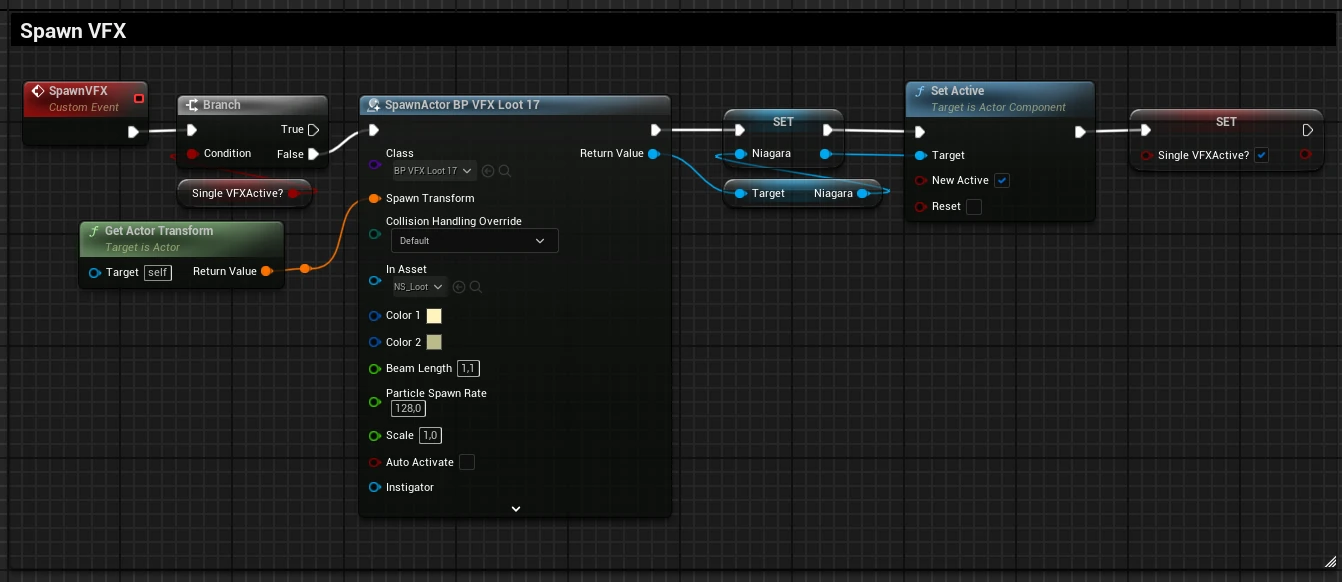Click the Beam Length value field

468,368
